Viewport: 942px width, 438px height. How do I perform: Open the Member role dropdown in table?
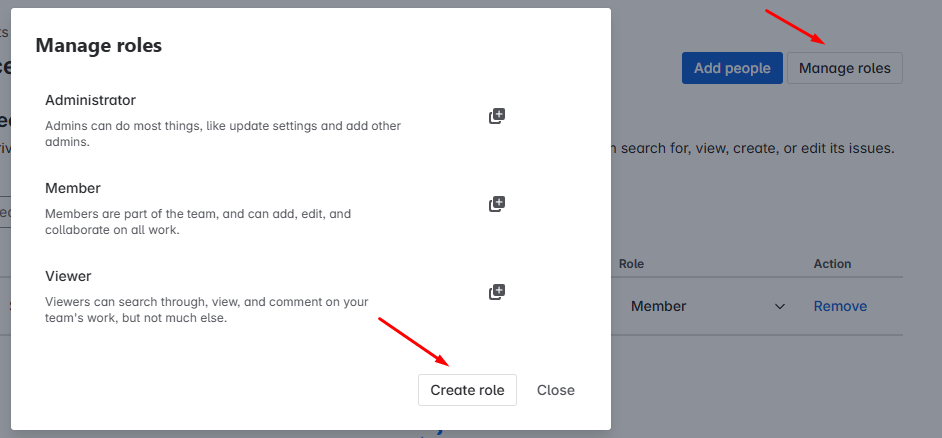(x=708, y=306)
